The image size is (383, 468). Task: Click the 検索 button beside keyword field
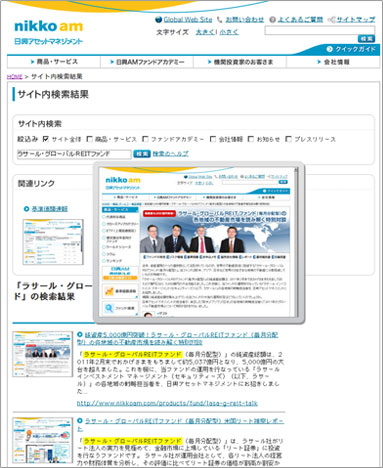pyautogui.click(x=142, y=154)
